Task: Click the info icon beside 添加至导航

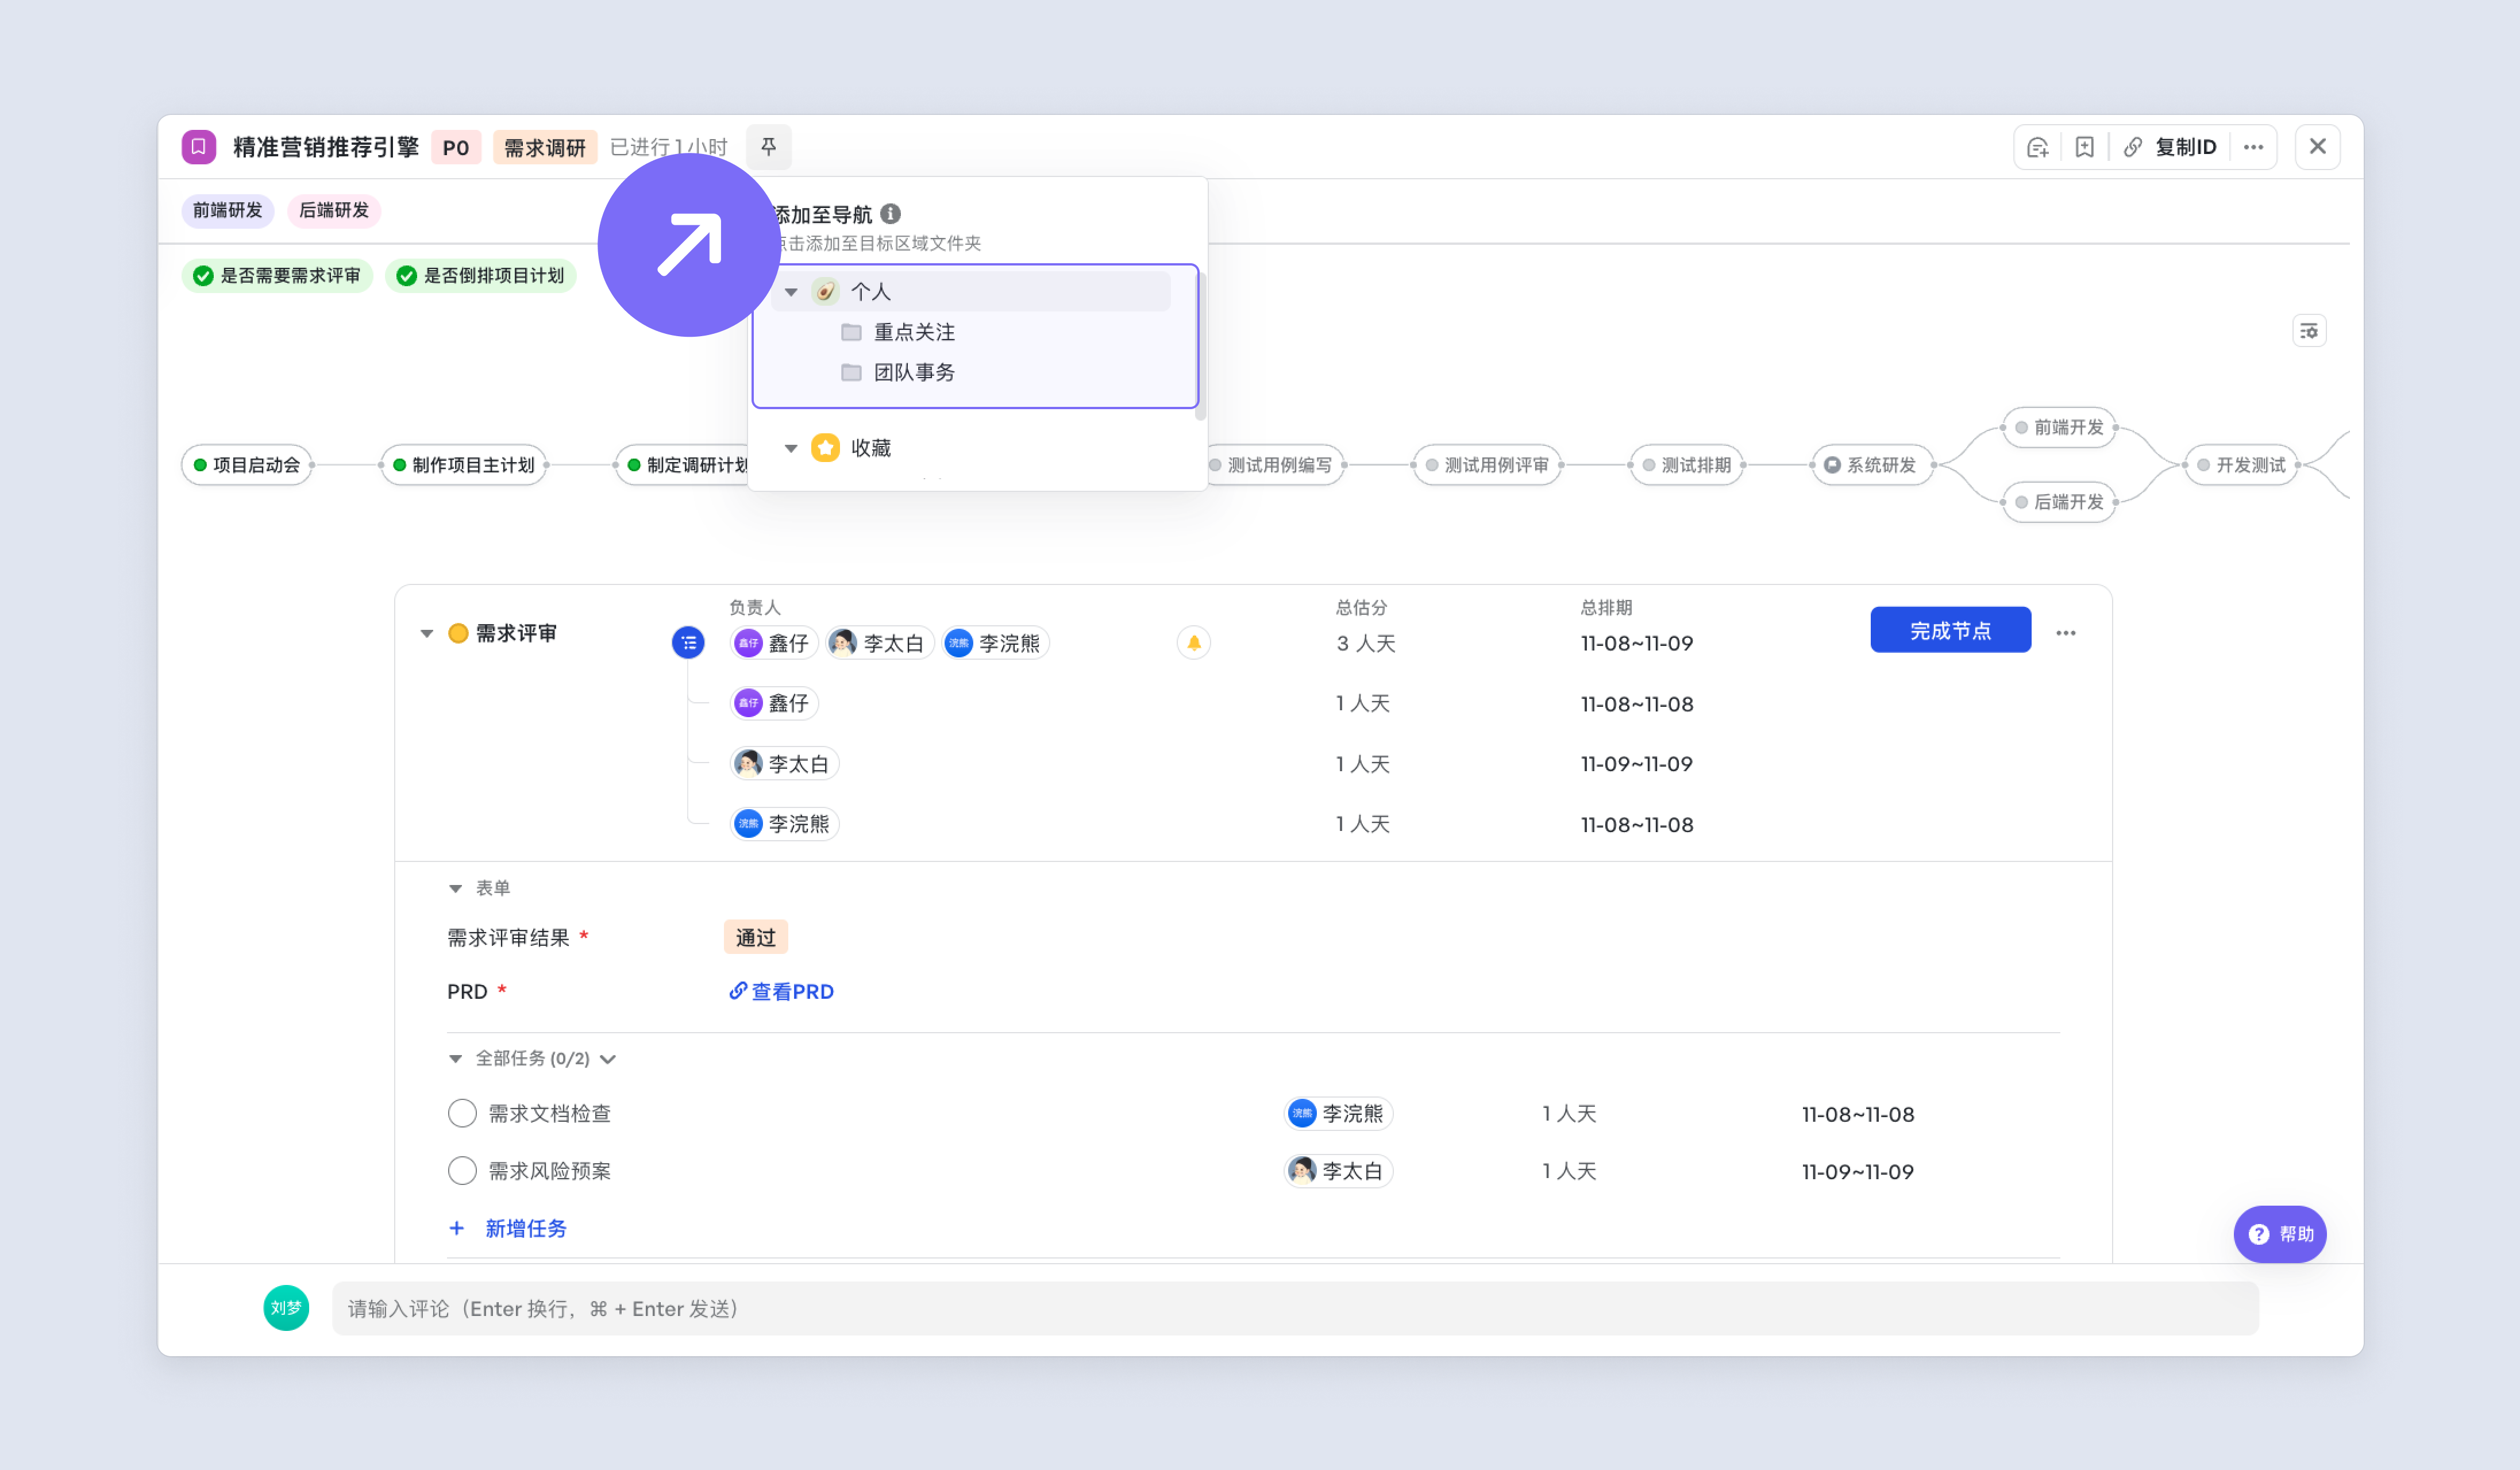Action: 891,214
